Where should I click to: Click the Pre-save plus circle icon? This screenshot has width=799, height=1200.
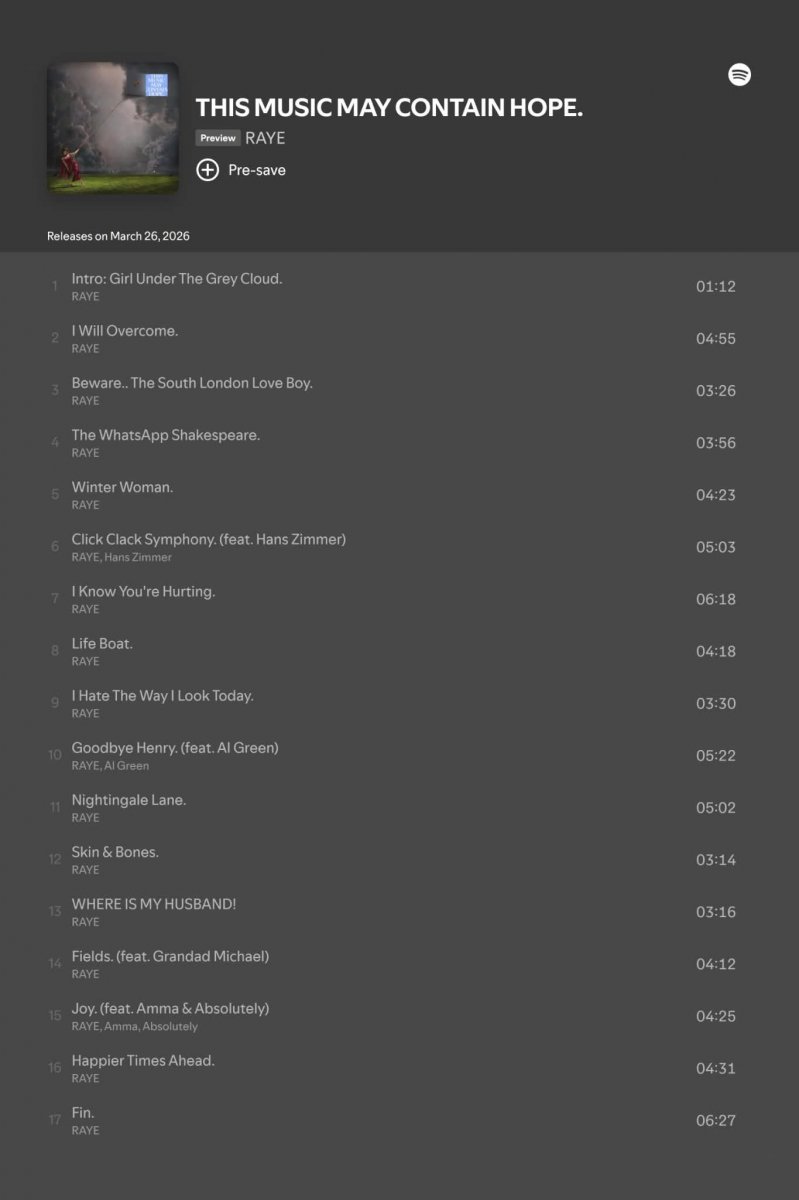click(207, 170)
